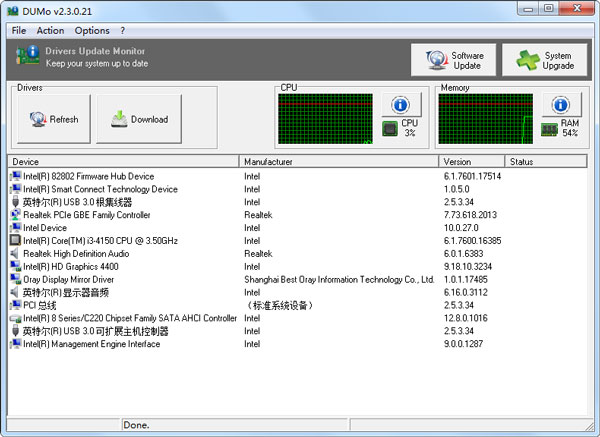Click the CPU usage graph
600x437 pixels.
click(x=325, y=119)
